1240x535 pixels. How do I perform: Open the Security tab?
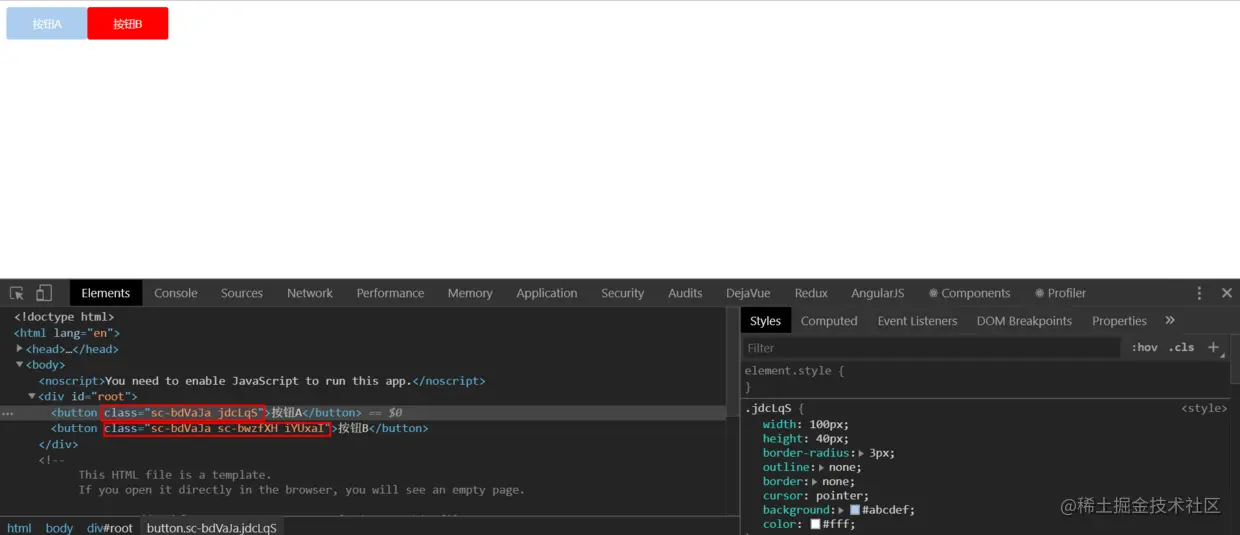point(623,293)
